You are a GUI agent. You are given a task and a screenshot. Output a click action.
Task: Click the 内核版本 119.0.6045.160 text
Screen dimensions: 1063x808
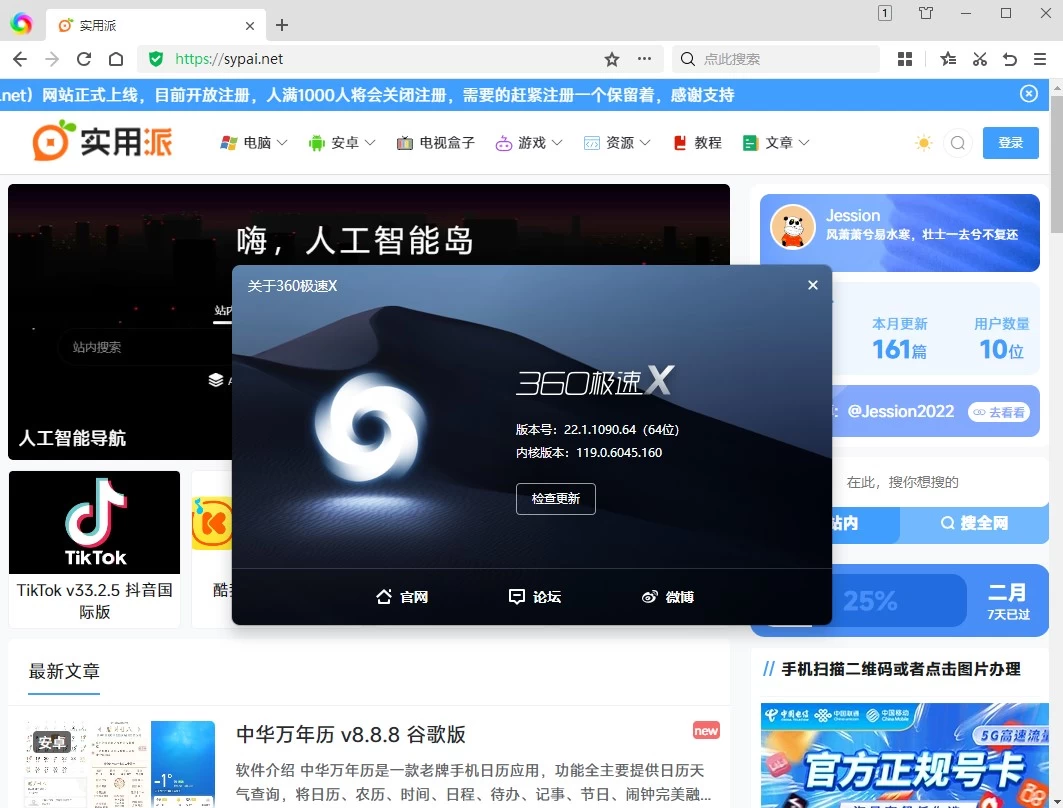pos(588,453)
